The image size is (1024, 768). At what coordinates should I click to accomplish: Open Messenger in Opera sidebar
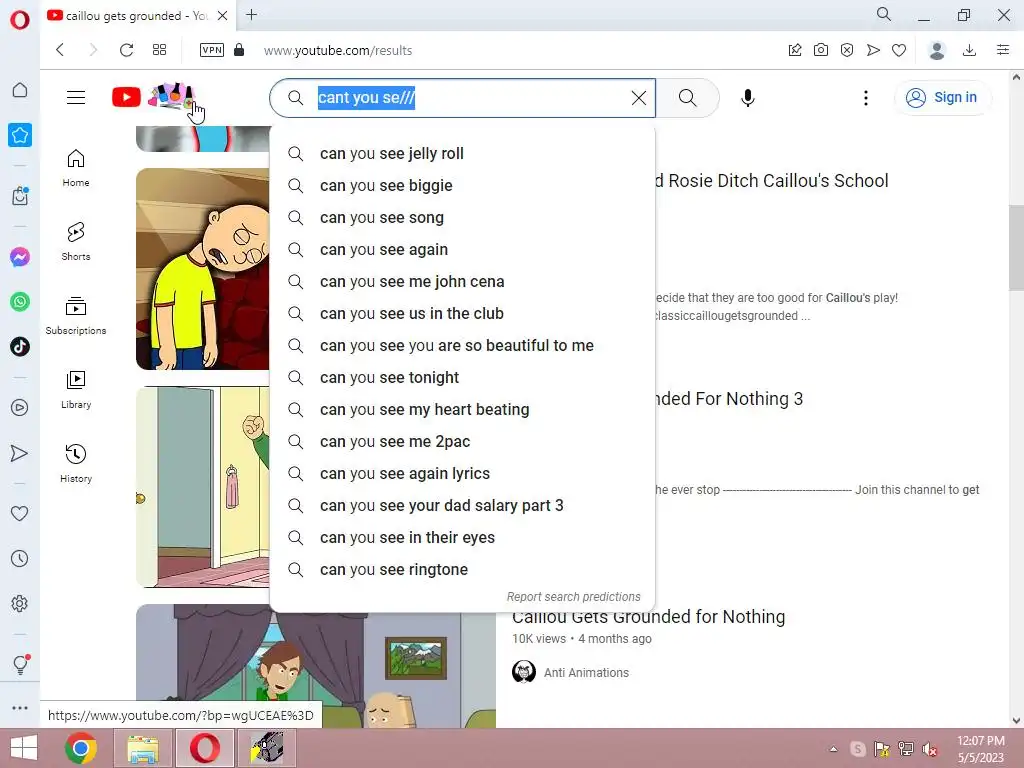pos(20,257)
